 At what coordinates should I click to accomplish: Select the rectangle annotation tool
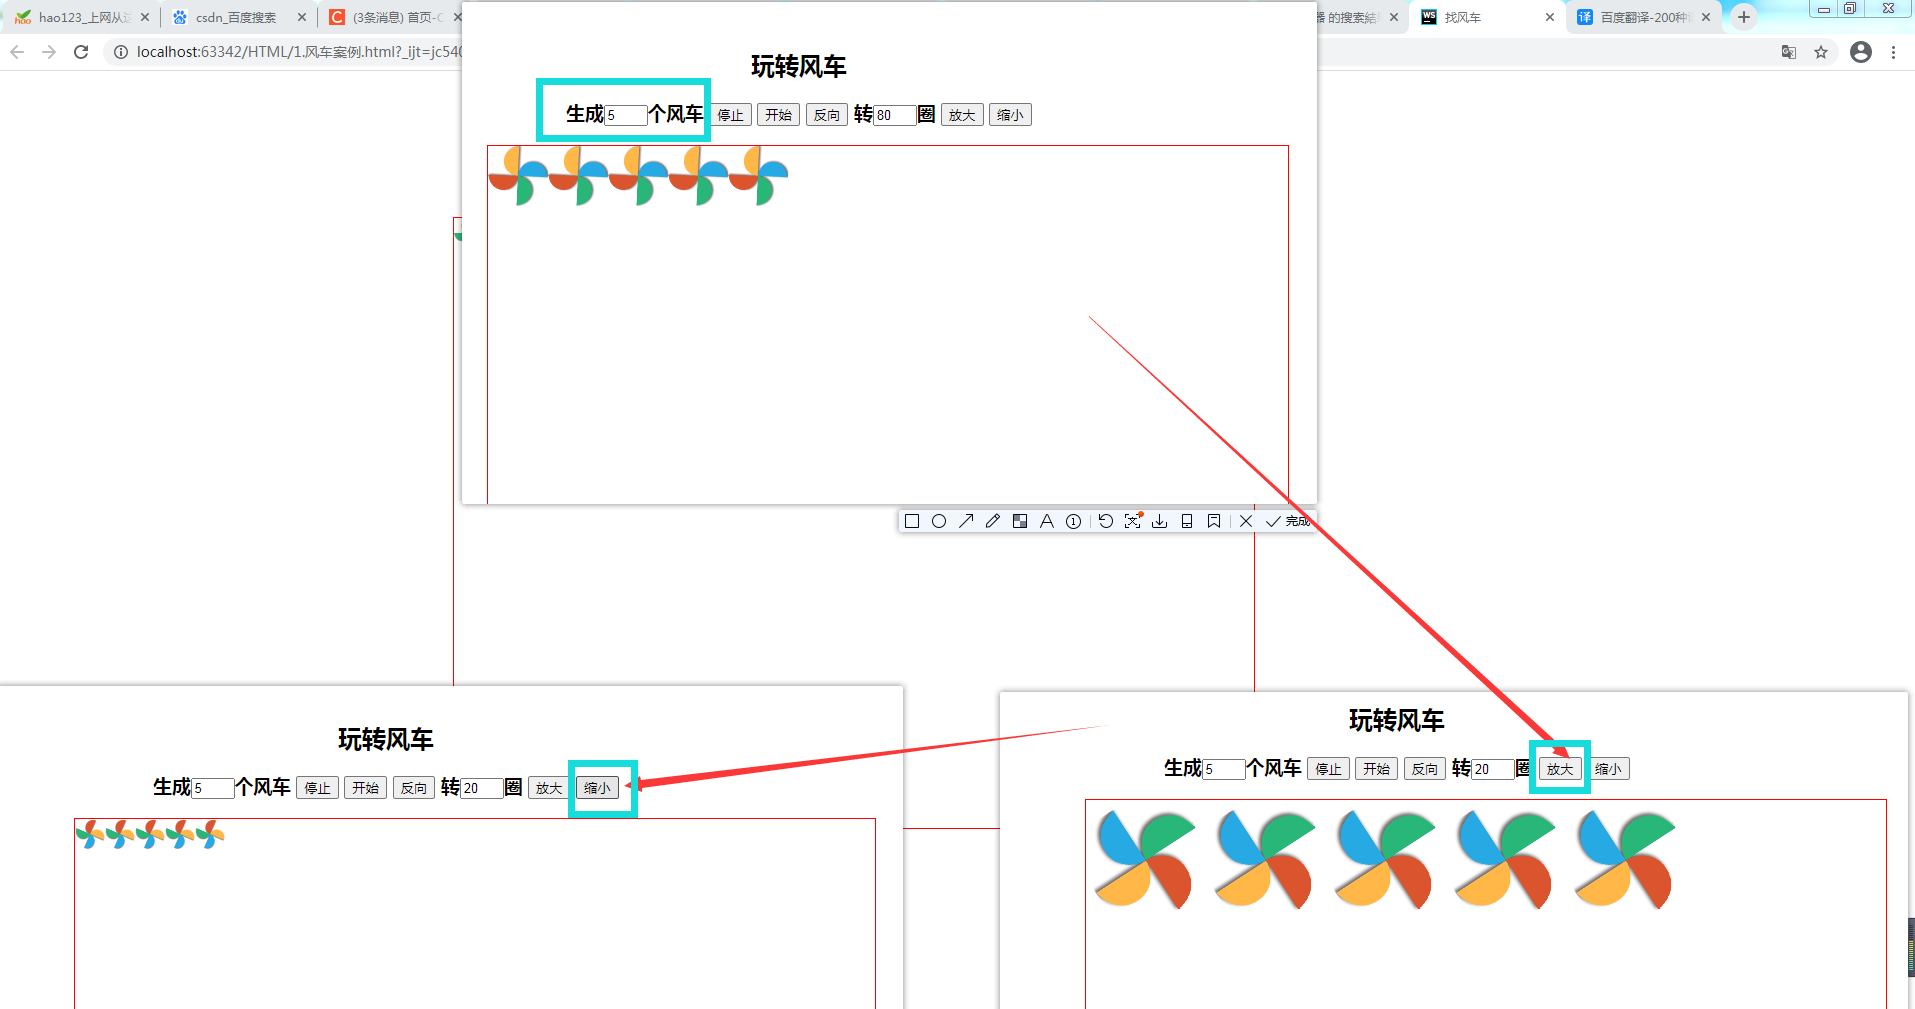(x=911, y=520)
